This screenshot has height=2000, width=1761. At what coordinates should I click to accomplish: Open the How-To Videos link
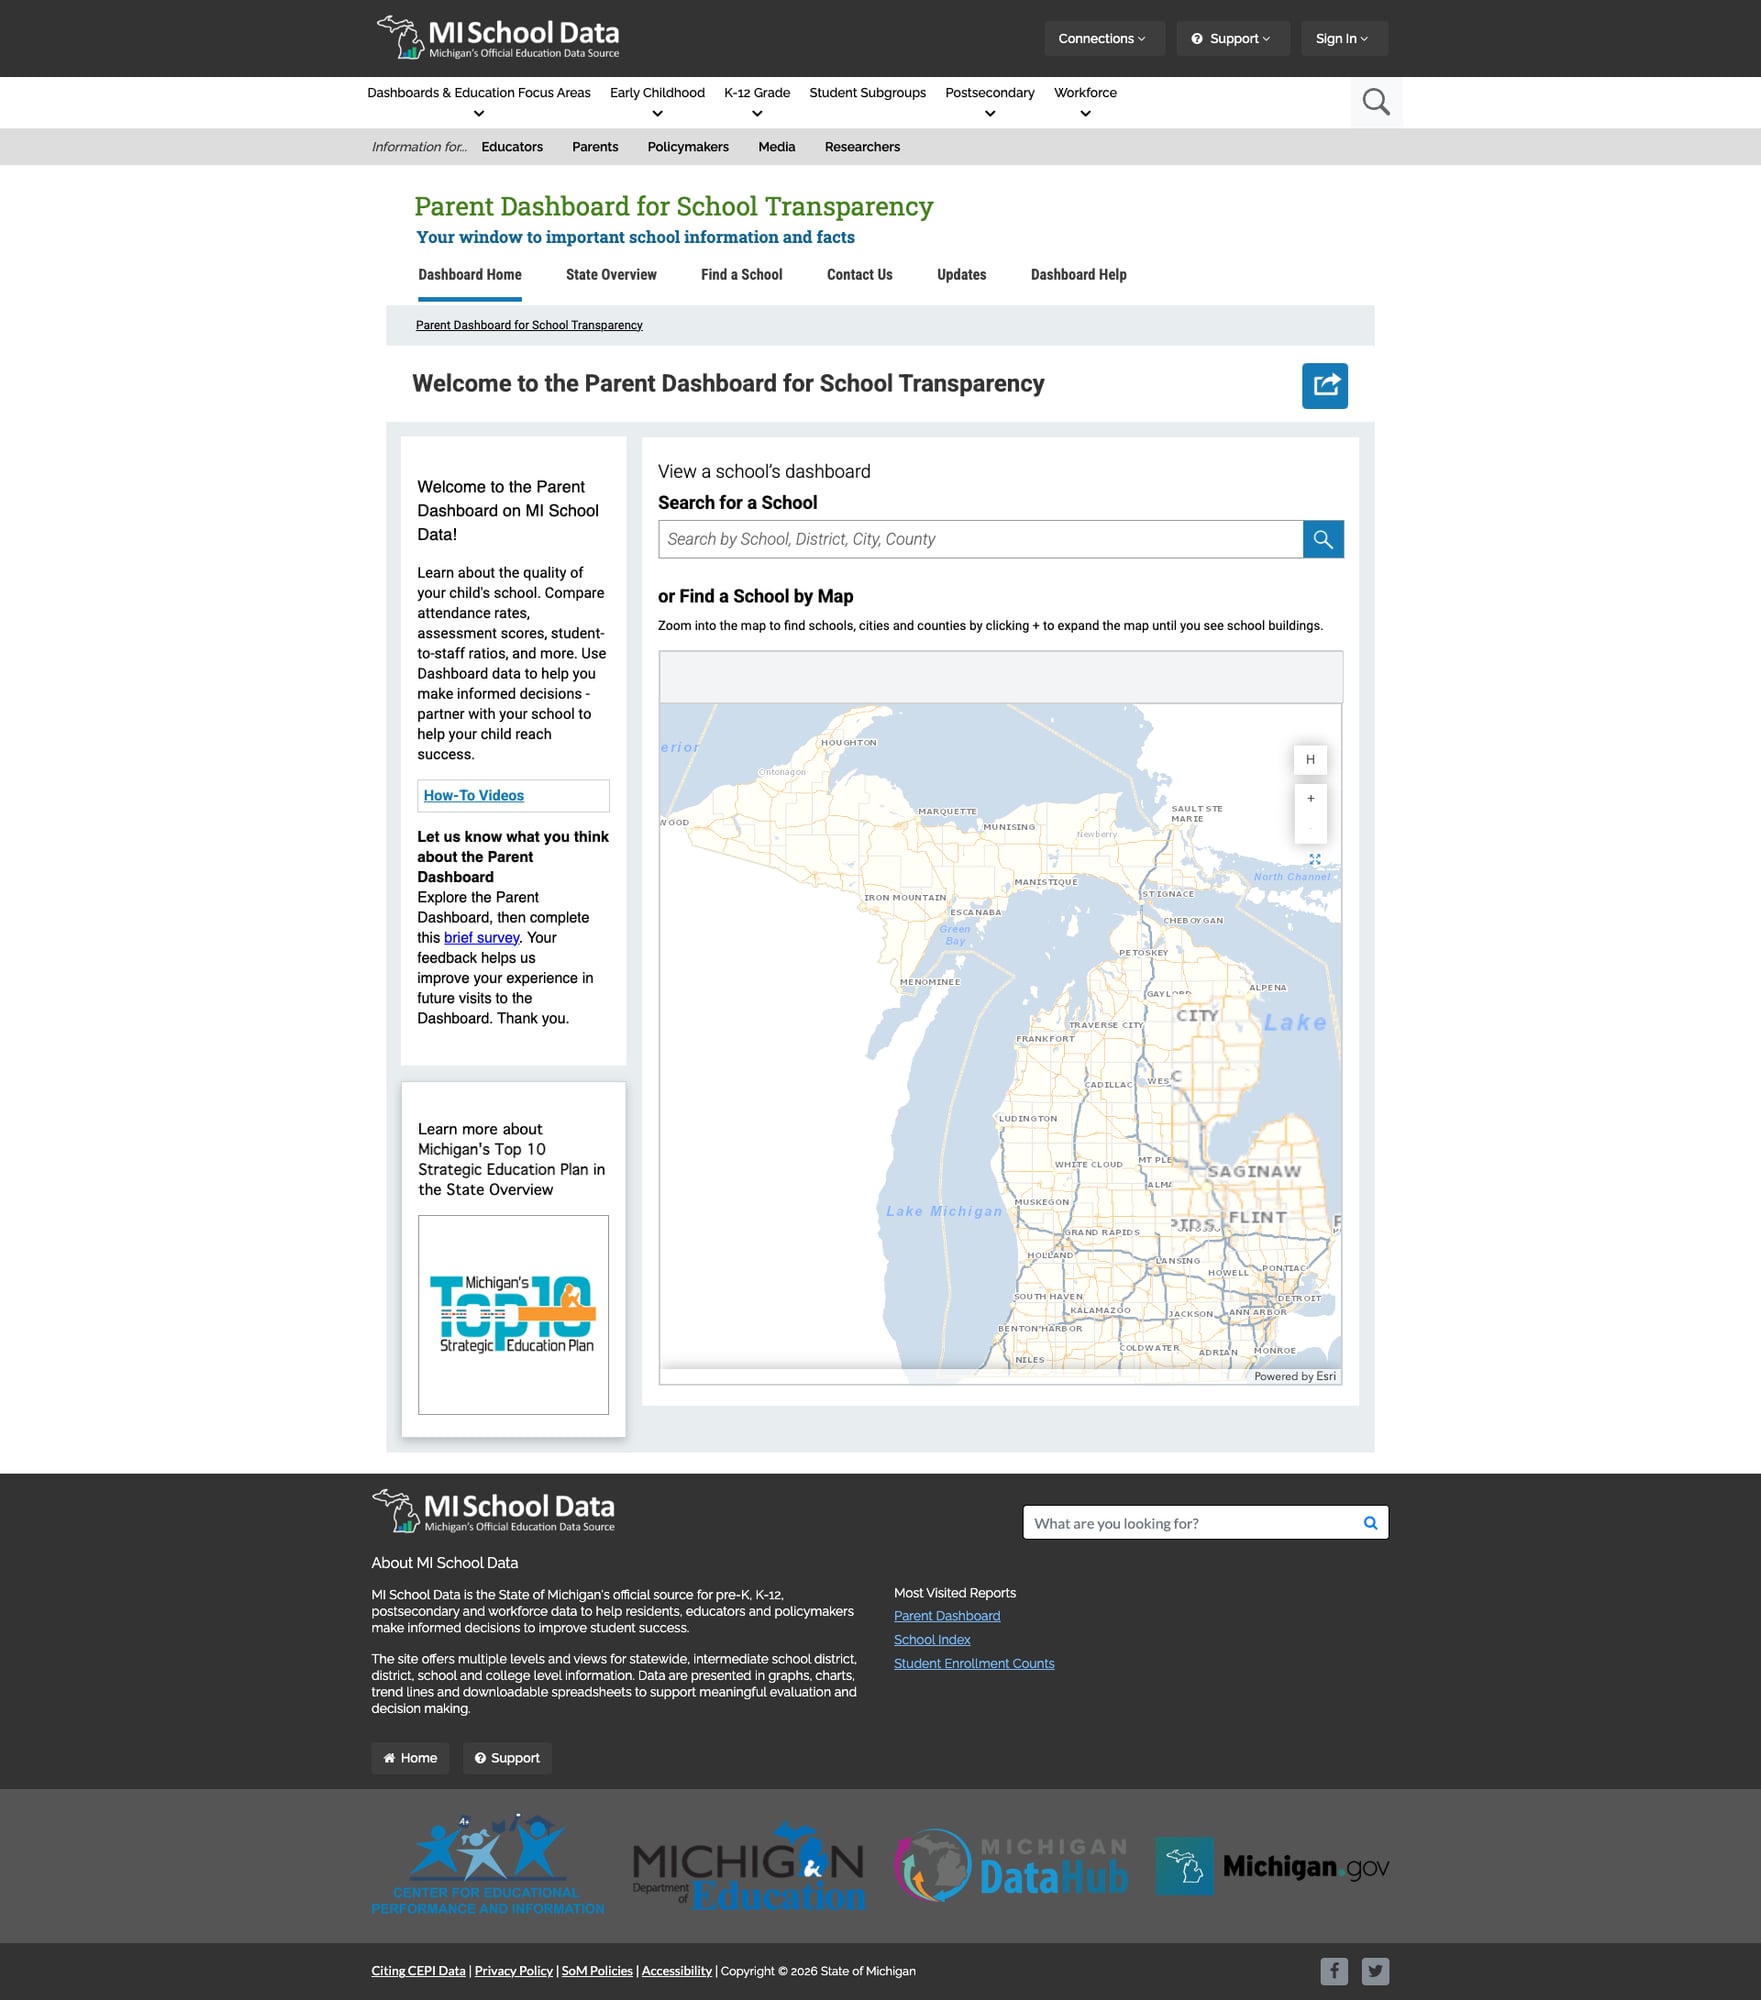[473, 796]
